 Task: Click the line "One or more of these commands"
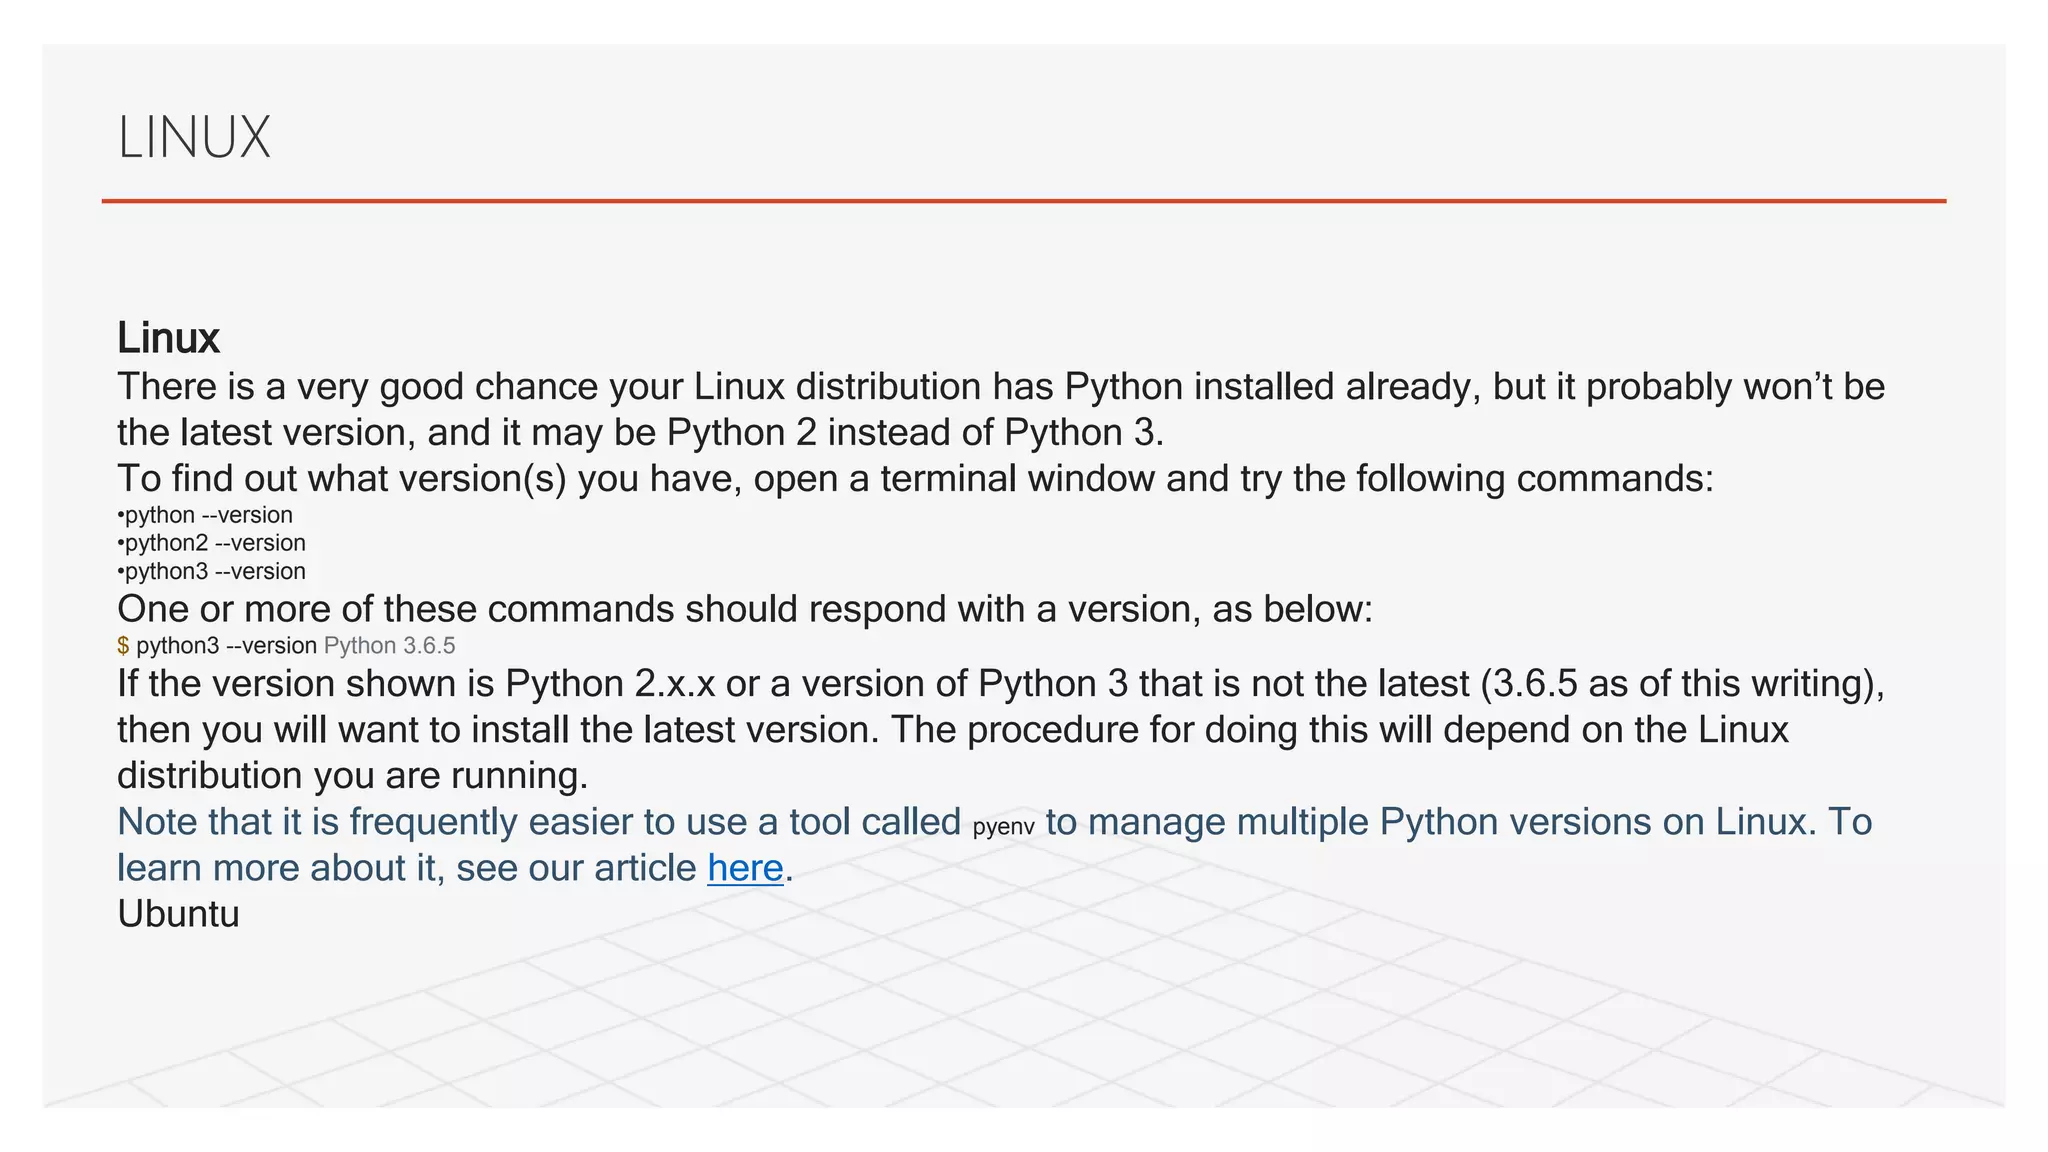745,609
